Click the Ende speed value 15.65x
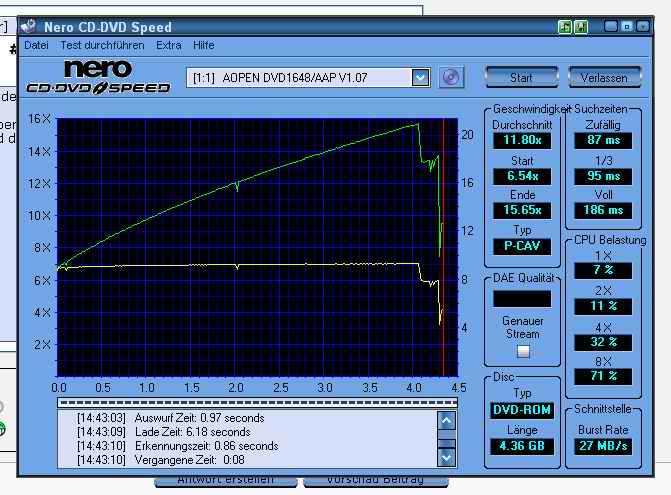Viewport: 671px width, 495px height. click(522, 210)
